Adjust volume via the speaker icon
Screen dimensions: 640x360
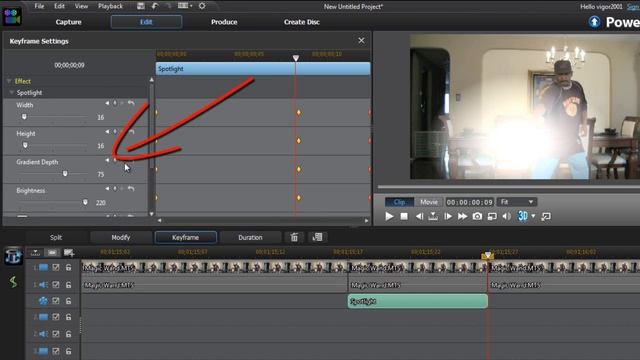click(x=506, y=216)
